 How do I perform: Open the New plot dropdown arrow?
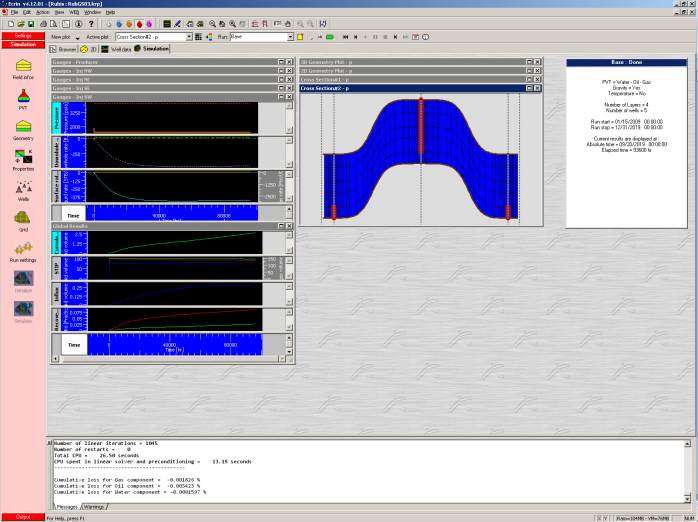(77, 36)
